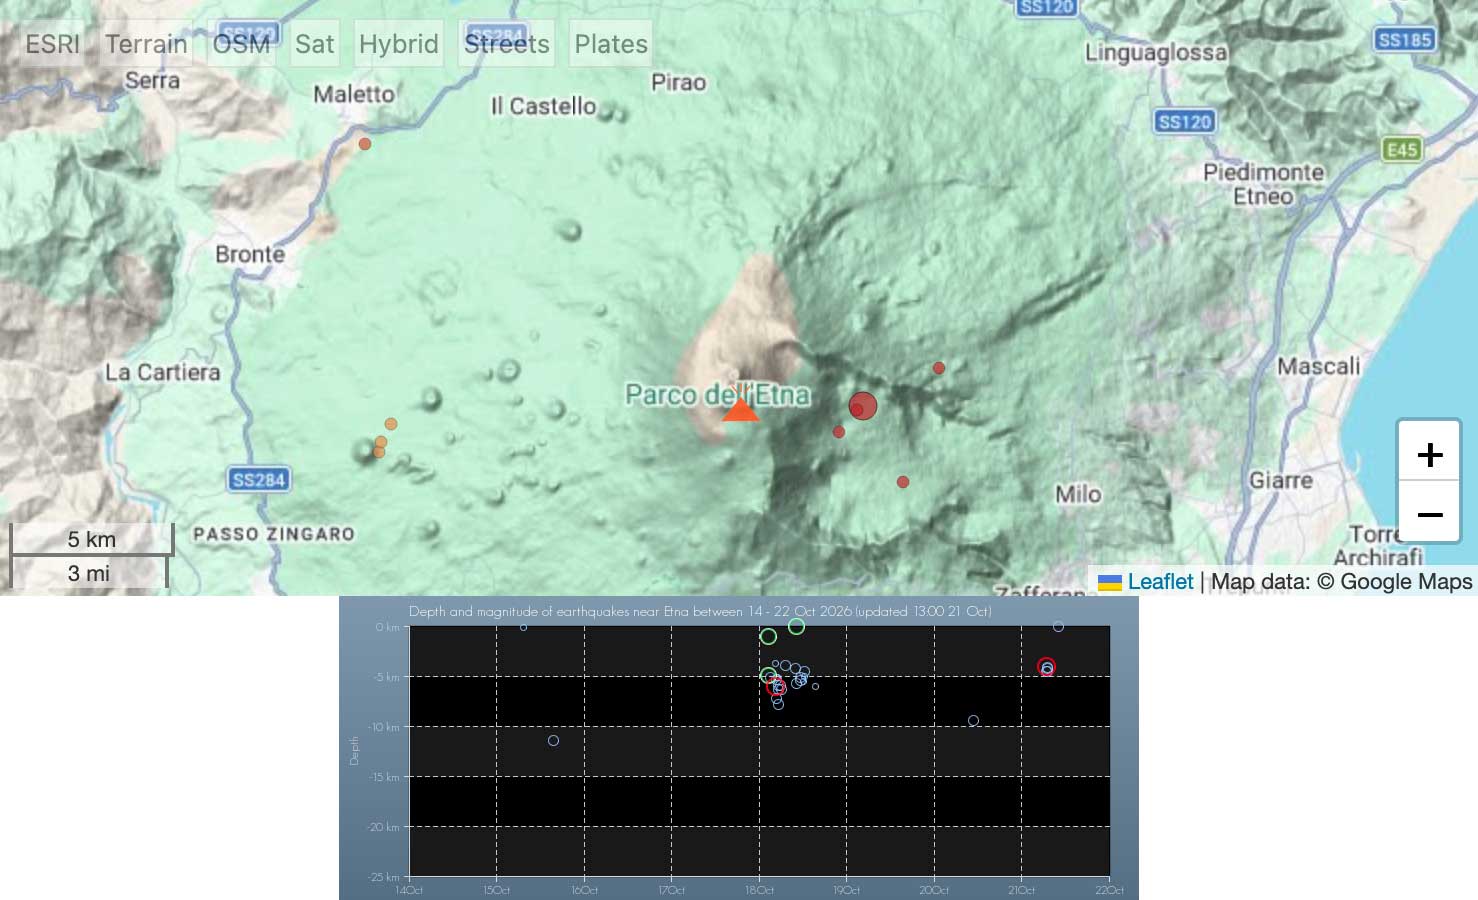Image resolution: width=1478 pixels, height=900 pixels.
Task: Click the "Linguaglossa" town label
Action: 1156,52
